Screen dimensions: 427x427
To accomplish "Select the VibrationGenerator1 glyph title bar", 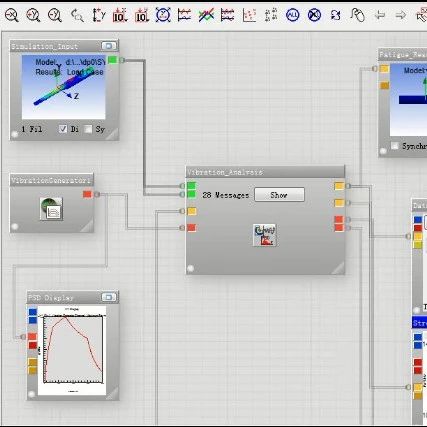I will pos(52,180).
